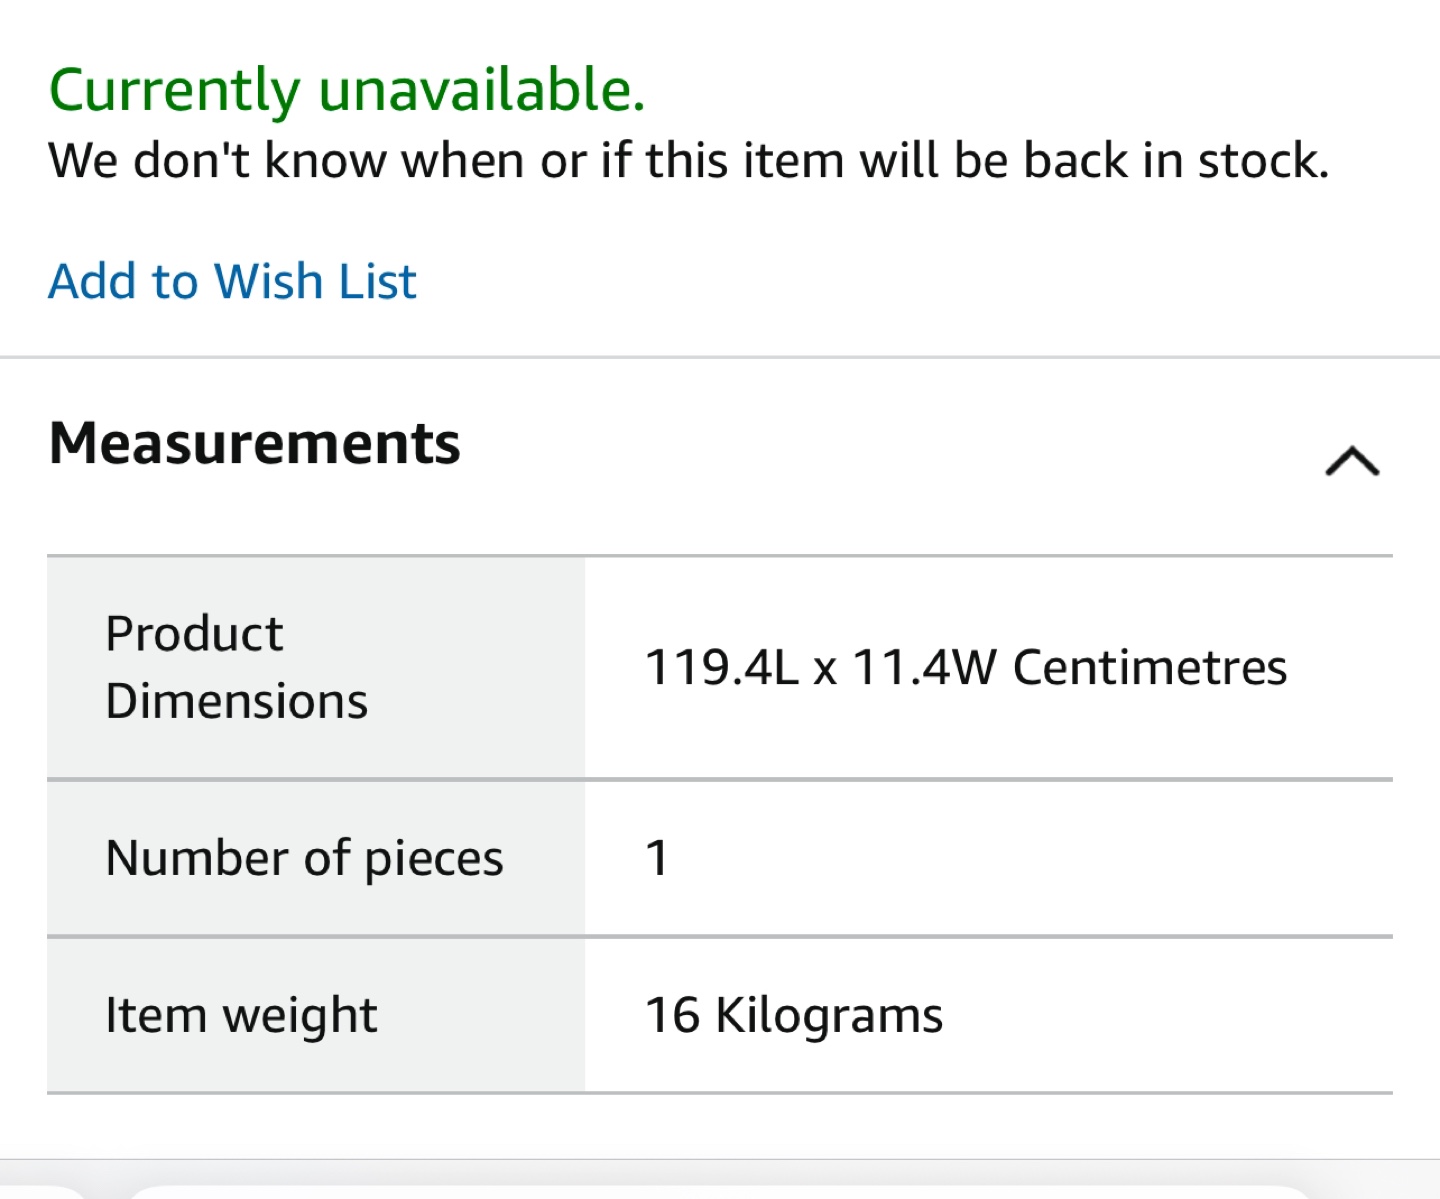This screenshot has width=1440, height=1199.
Task: Click the word Product in table
Action: (x=195, y=634)
